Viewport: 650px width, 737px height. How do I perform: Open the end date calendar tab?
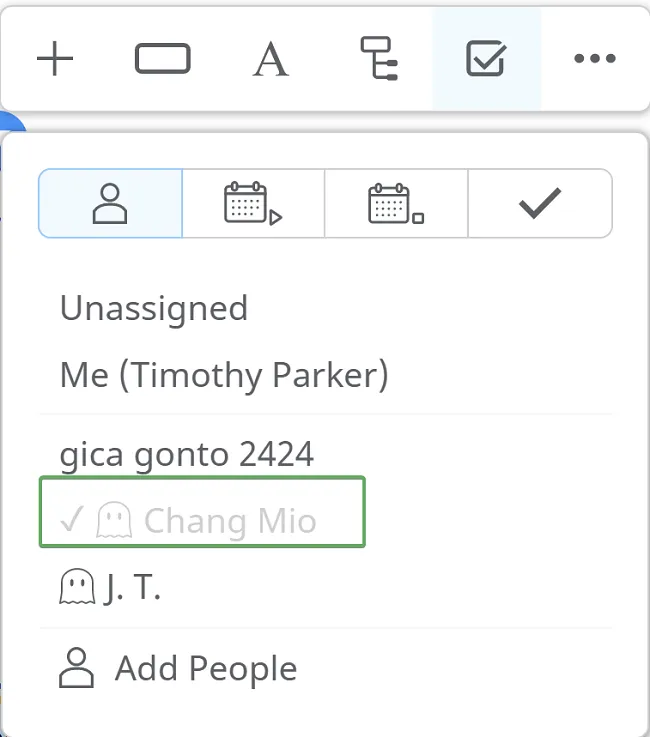[396, 204]
